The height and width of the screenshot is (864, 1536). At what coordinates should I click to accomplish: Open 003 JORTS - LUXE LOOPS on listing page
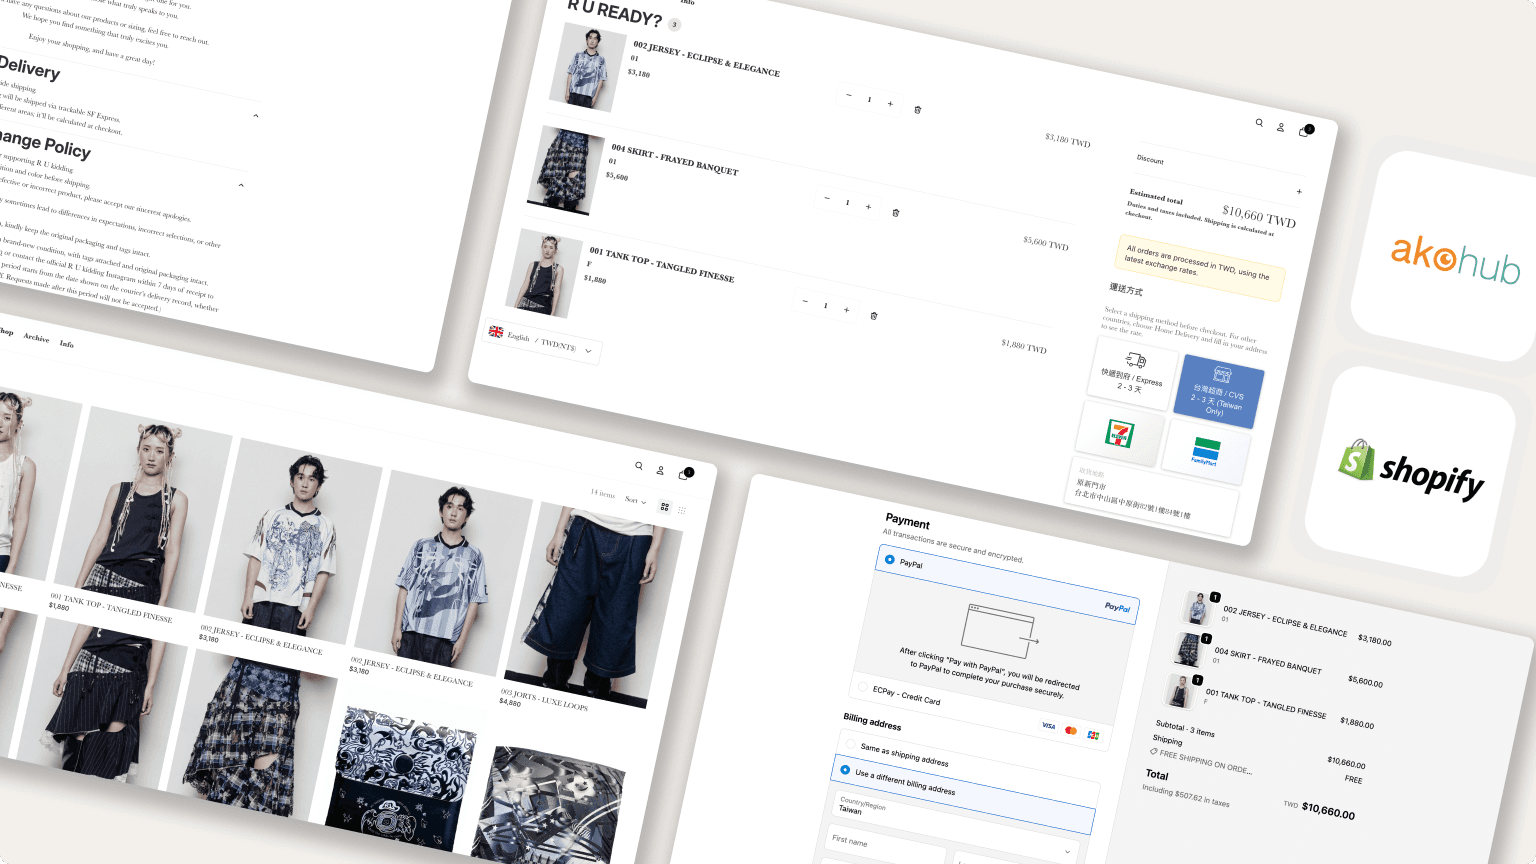coord(544,699)
